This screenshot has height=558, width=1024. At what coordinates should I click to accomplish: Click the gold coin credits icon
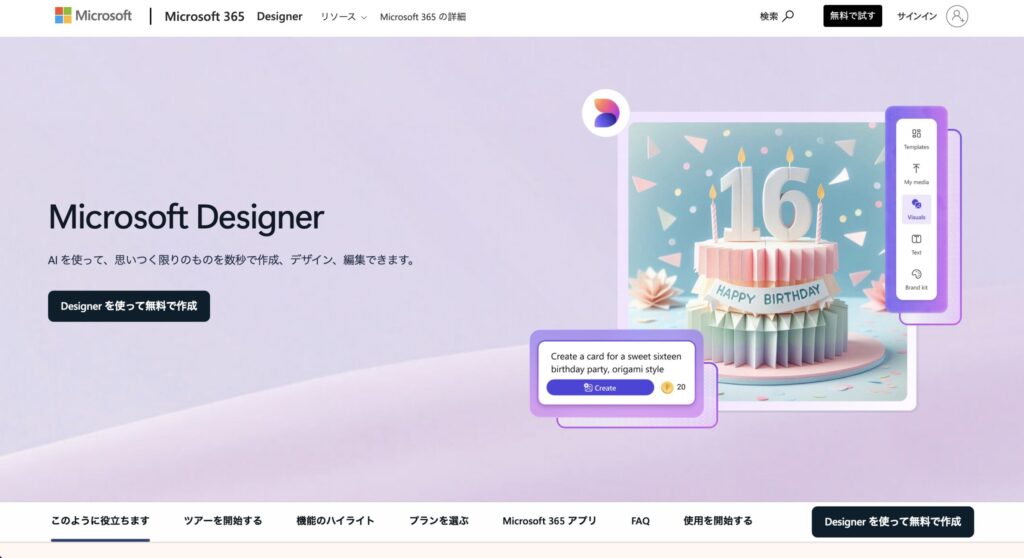point(667,387)
